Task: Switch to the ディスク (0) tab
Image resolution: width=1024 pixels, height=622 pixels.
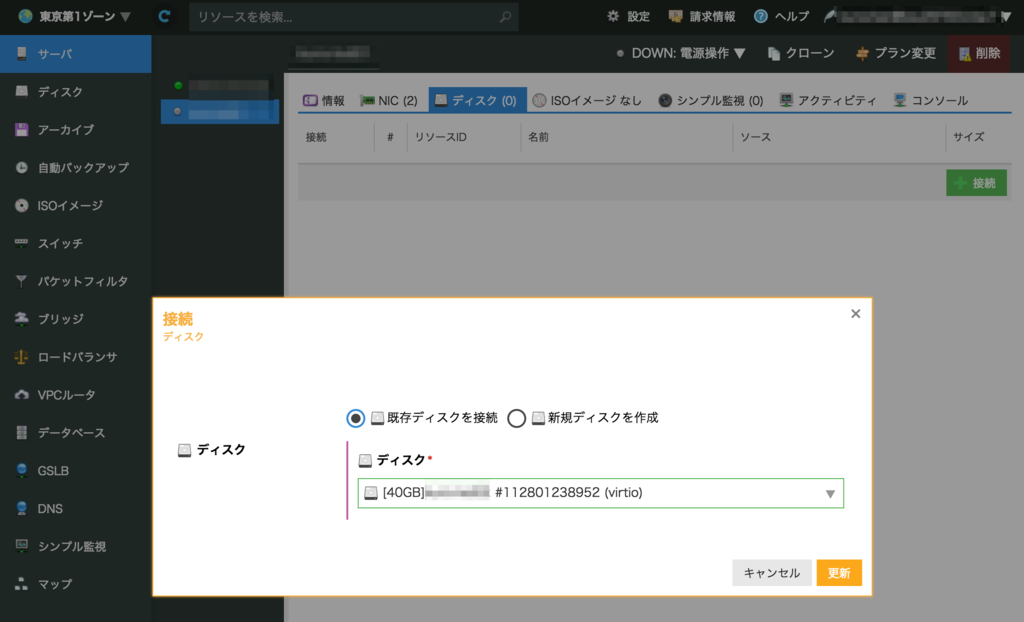Action: (x=477, y=101)
